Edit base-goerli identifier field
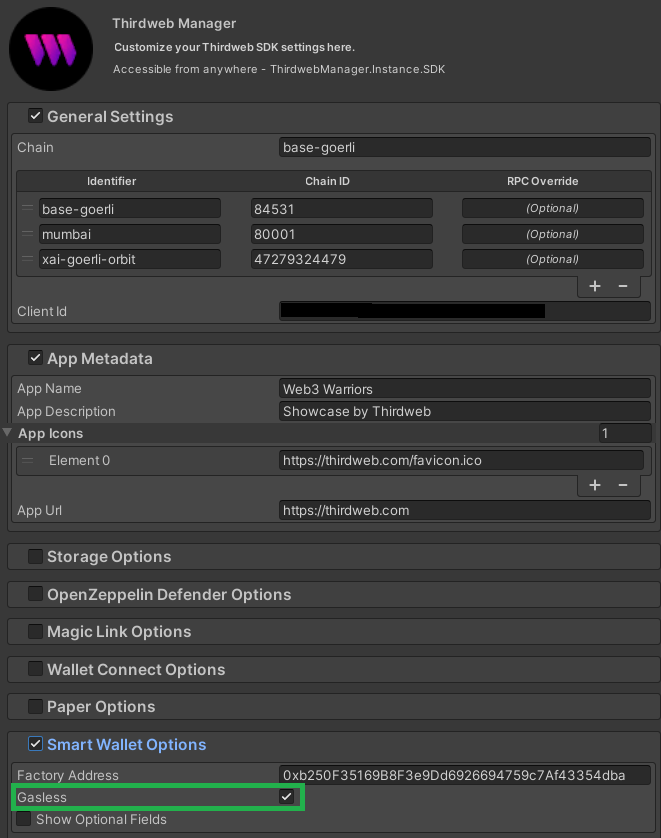This screenshot has width=661, height=838. [x=129, y=208]
